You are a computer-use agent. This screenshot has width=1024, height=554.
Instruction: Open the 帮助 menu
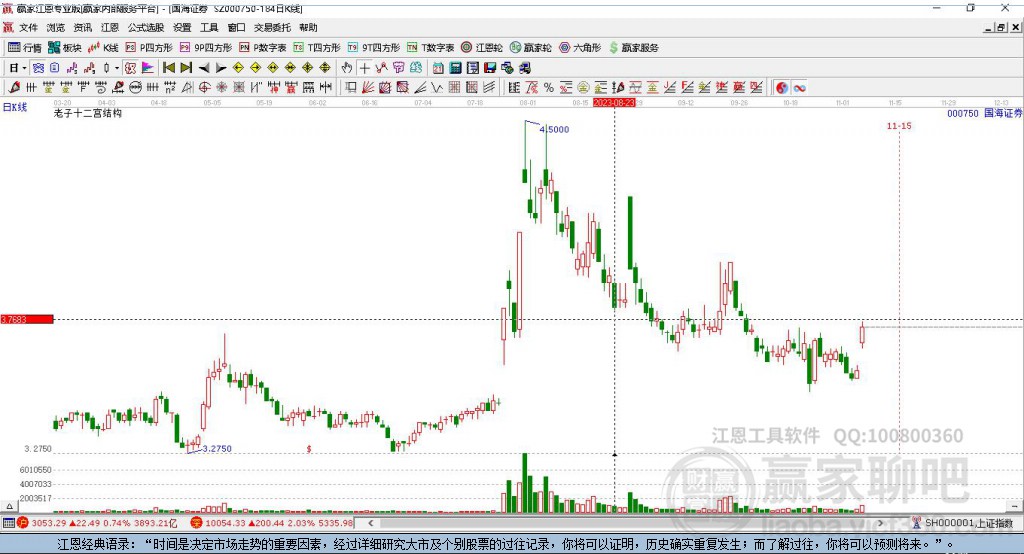[x=308, y=27]
